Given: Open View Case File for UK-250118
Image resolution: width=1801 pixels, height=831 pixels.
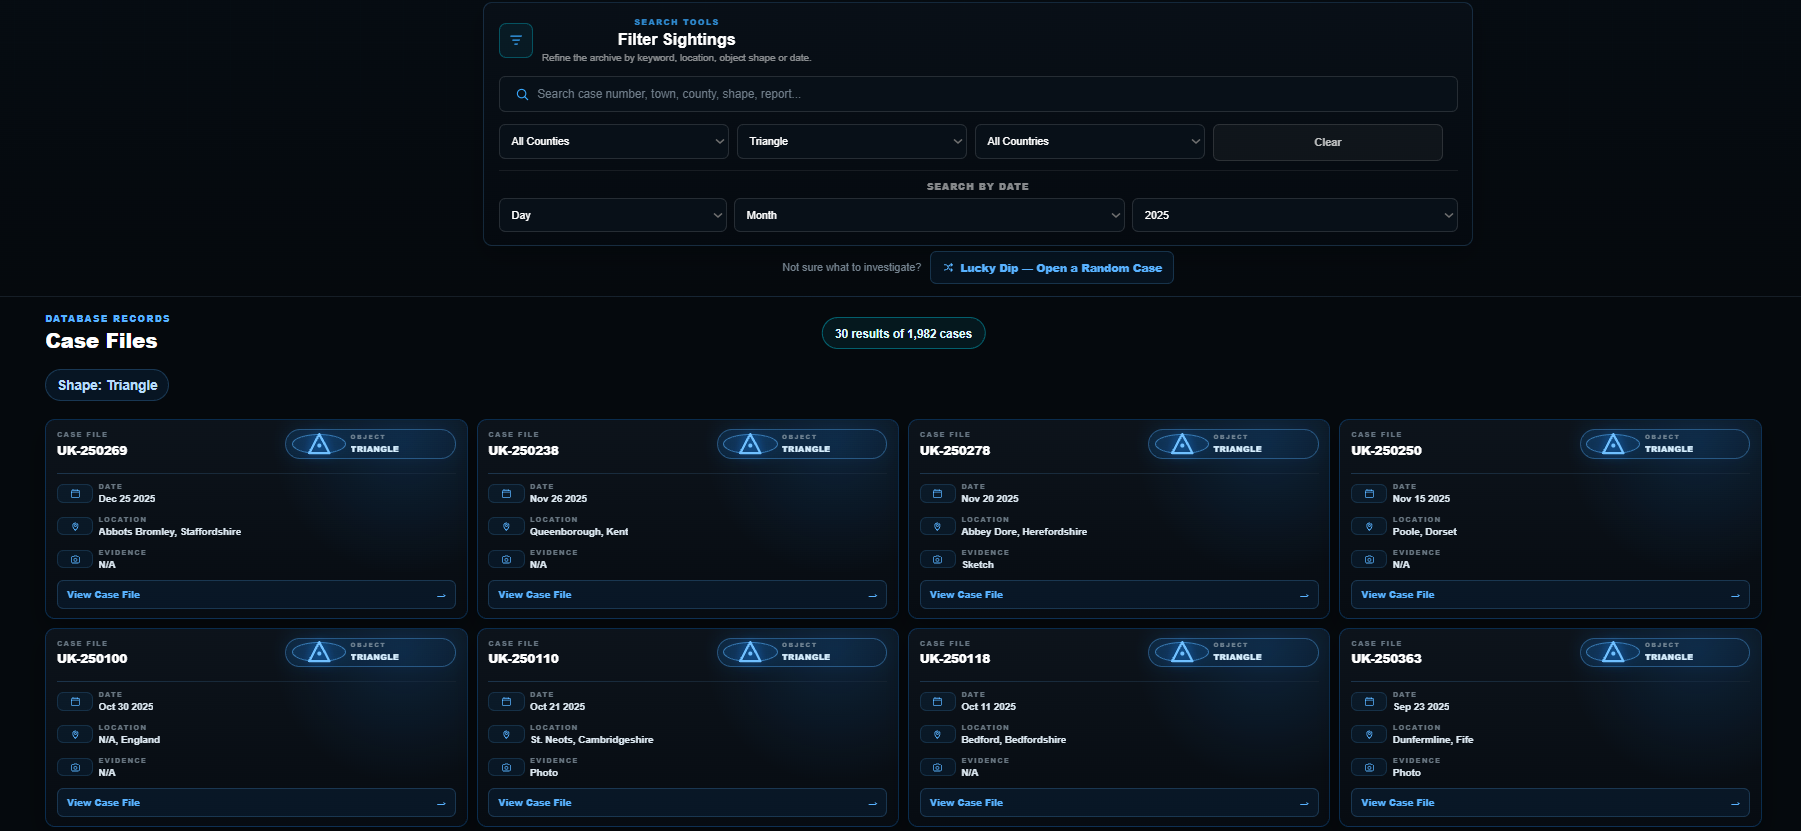Looking at the screenshot, I should (x=1119, y=803).
